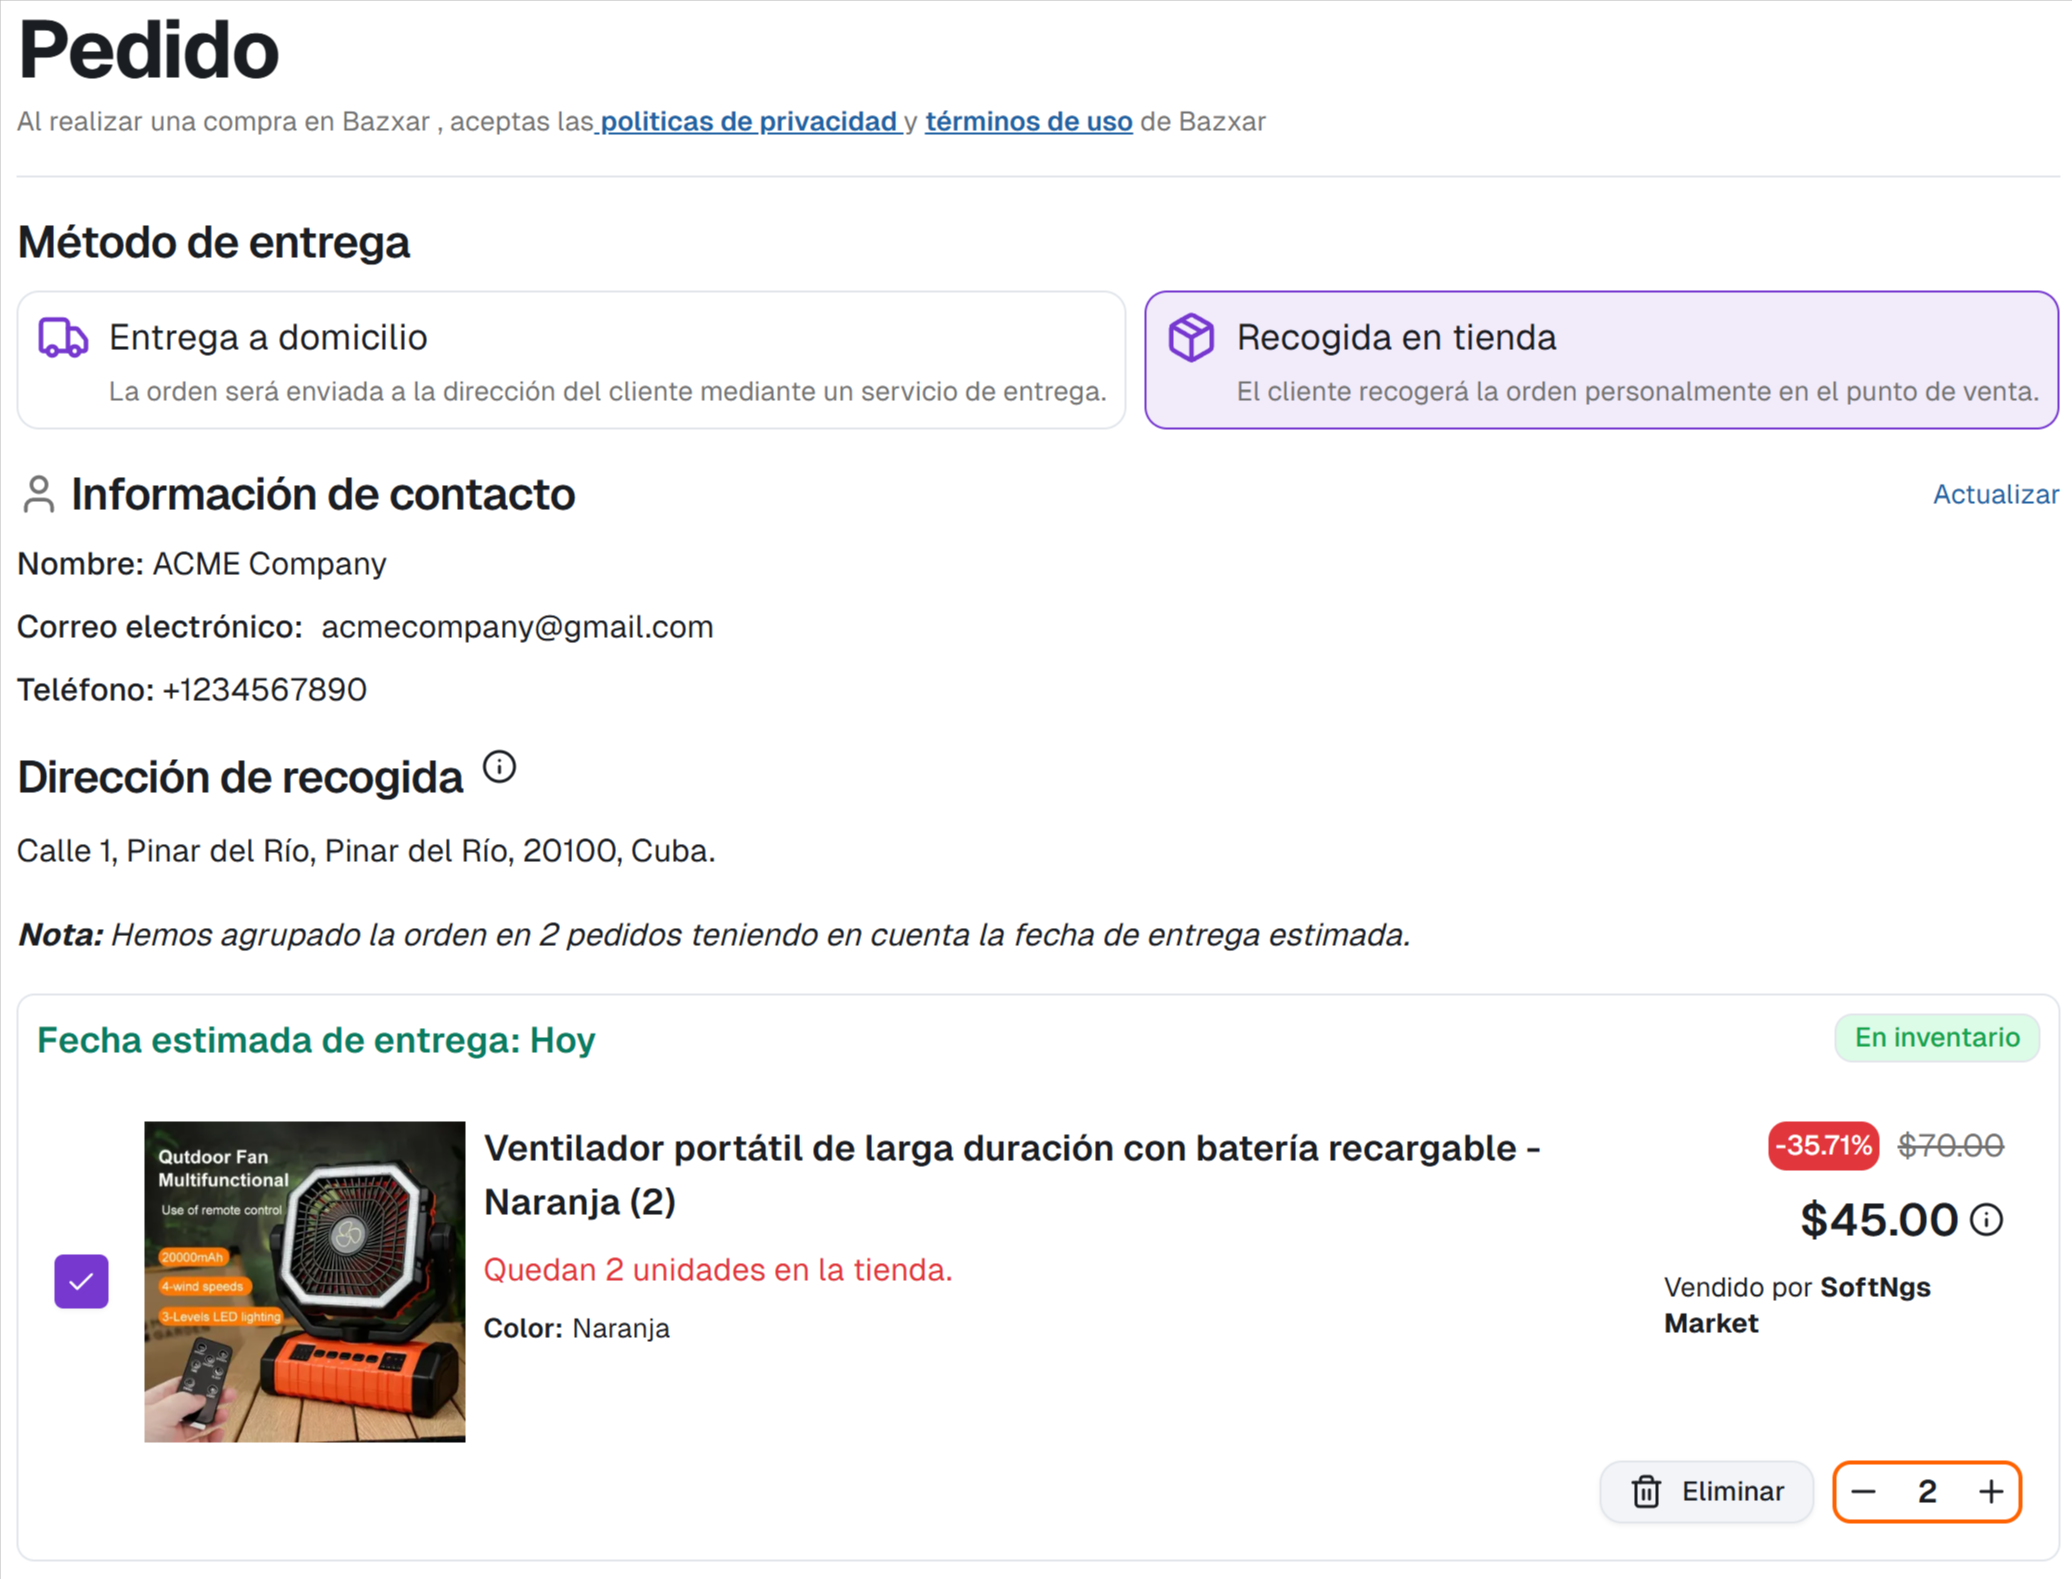Open the términos de uso link
This screenshot has width=2072, height=1579.
1028,121
